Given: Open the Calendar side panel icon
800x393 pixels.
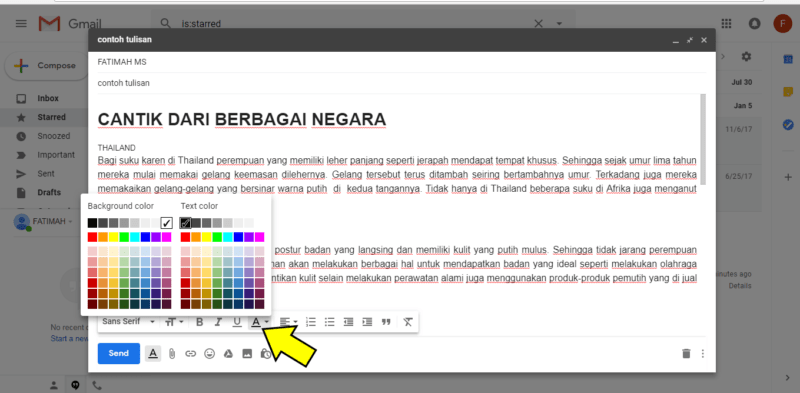Looking at the screenshot, I should (x=788, y=59).
